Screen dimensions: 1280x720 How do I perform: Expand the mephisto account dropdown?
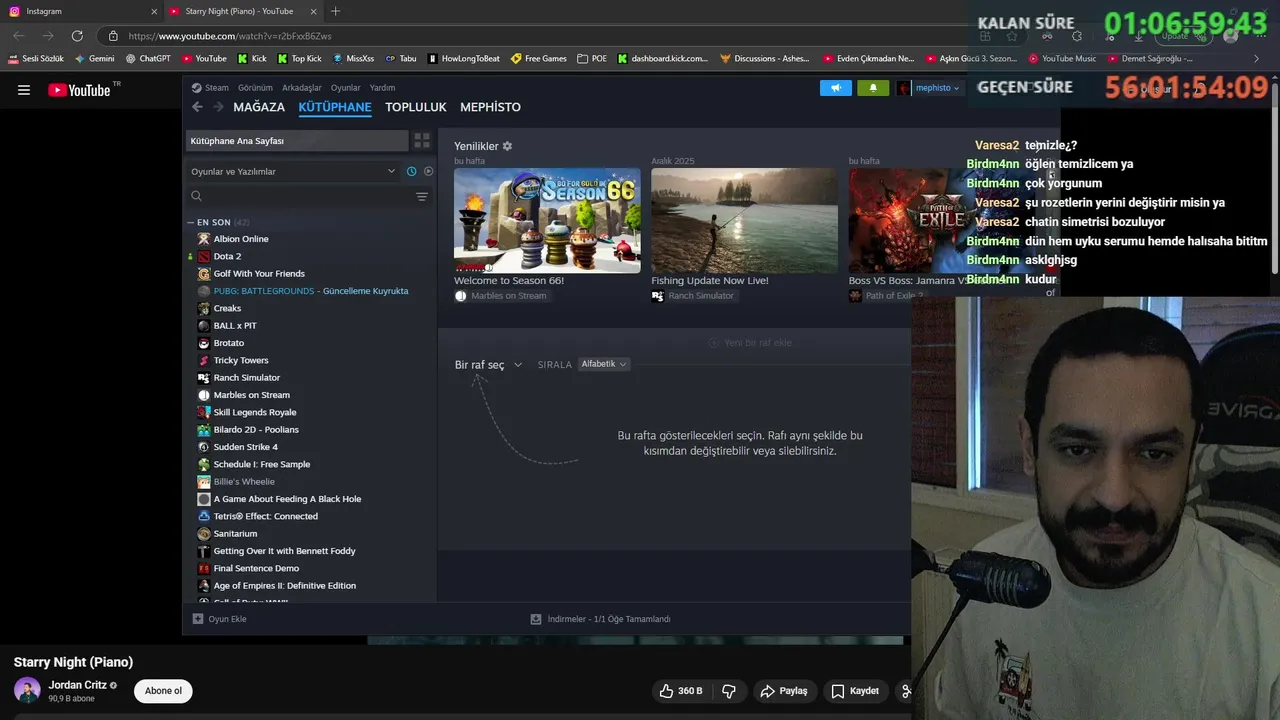tap(928, 88)
